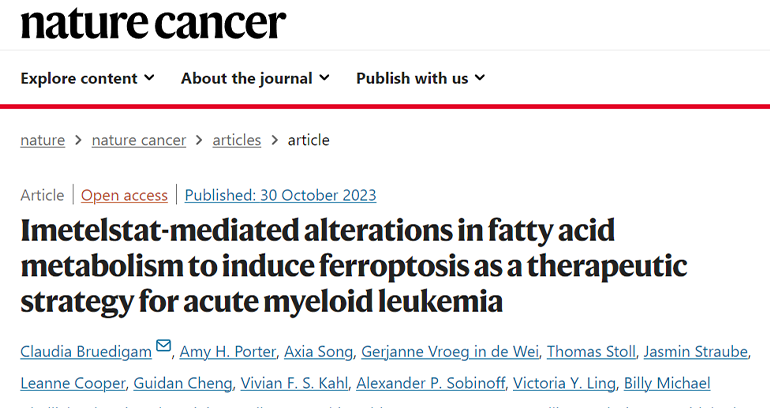Click the Published 30 October 2023 date
The width and height of the screenshot is (770, 408).
(281, 195)
